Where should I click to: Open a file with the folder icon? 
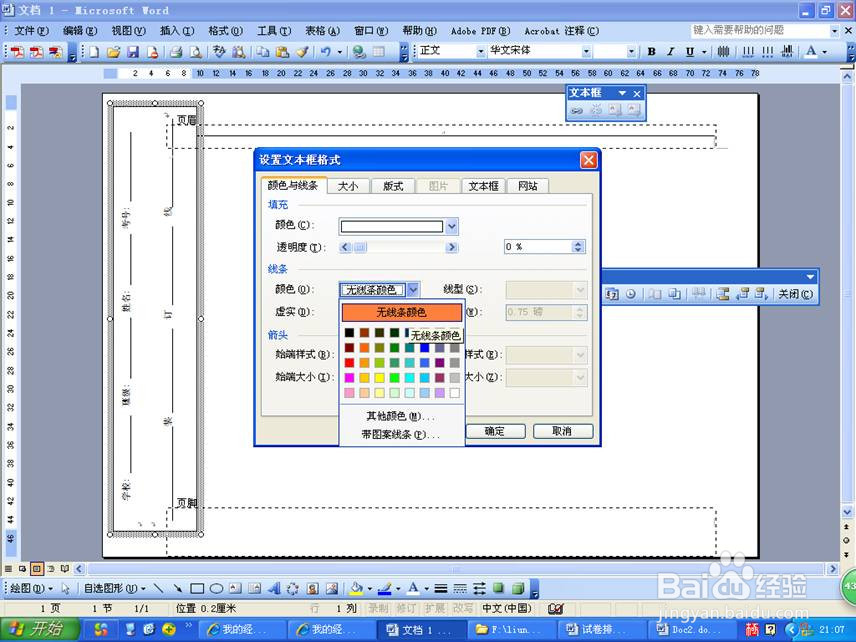tap(113, 52)
